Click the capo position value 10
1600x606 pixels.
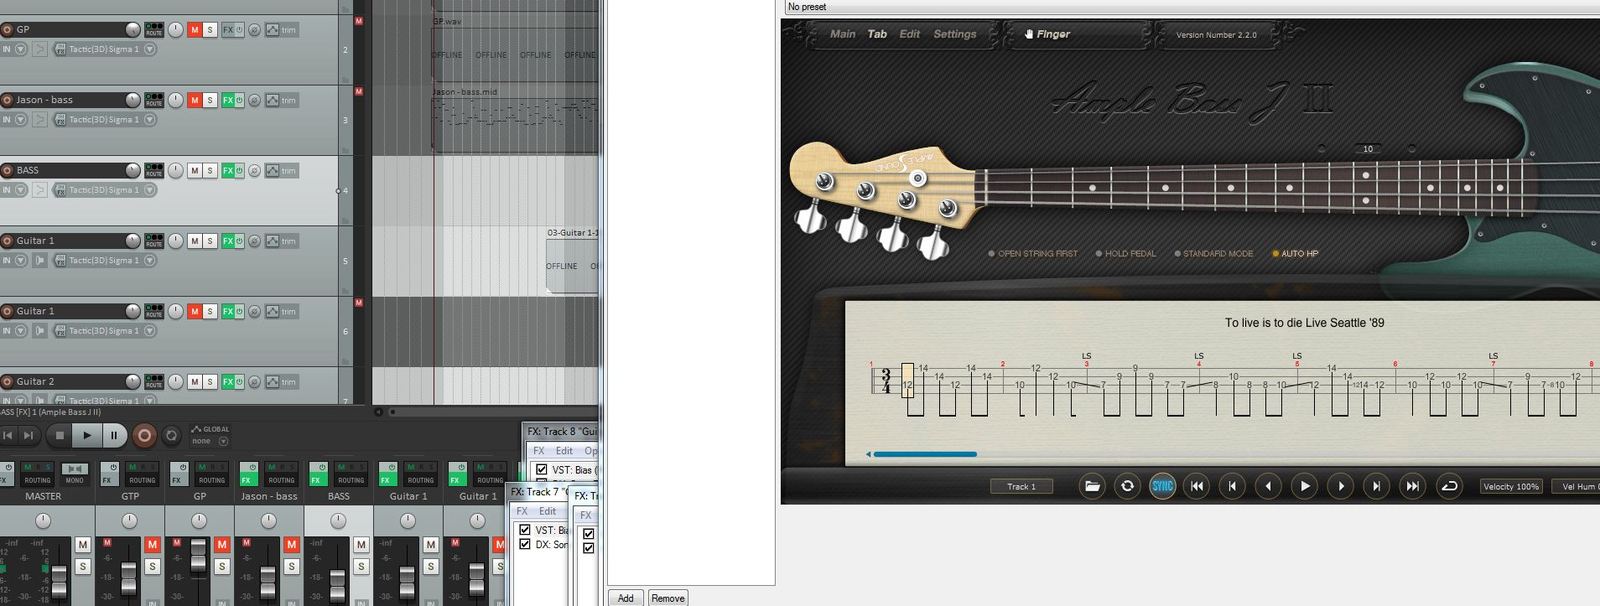tap(1368, 149)
